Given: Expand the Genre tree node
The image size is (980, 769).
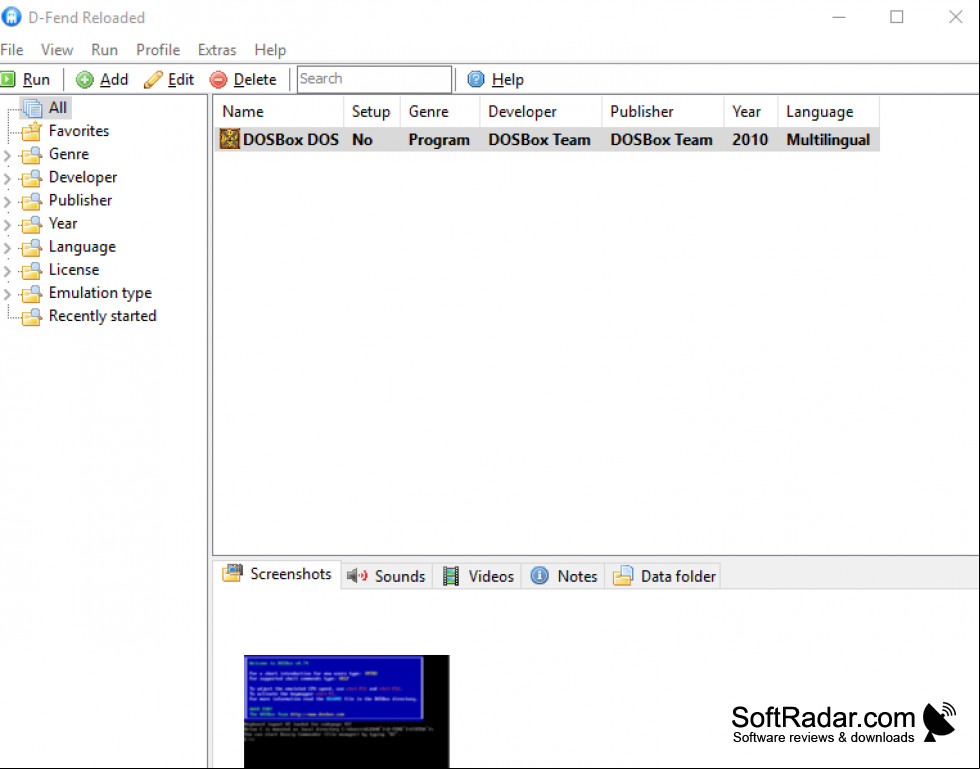Looking at the screenshot, I should (8, 155).
